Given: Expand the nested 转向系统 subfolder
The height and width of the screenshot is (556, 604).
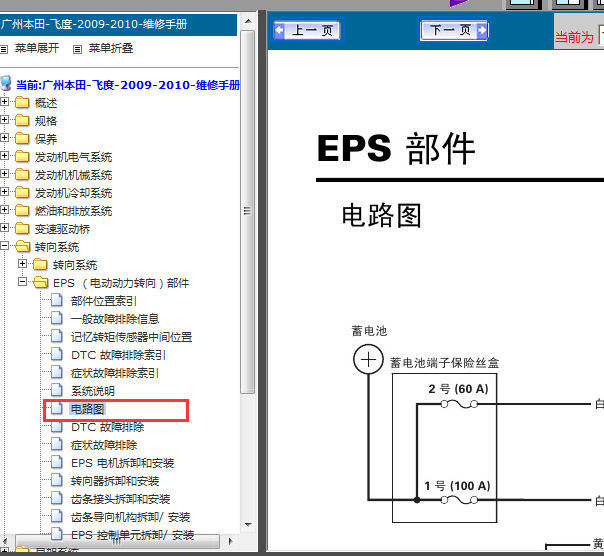Looking at the screenshot, I should 22,264.
